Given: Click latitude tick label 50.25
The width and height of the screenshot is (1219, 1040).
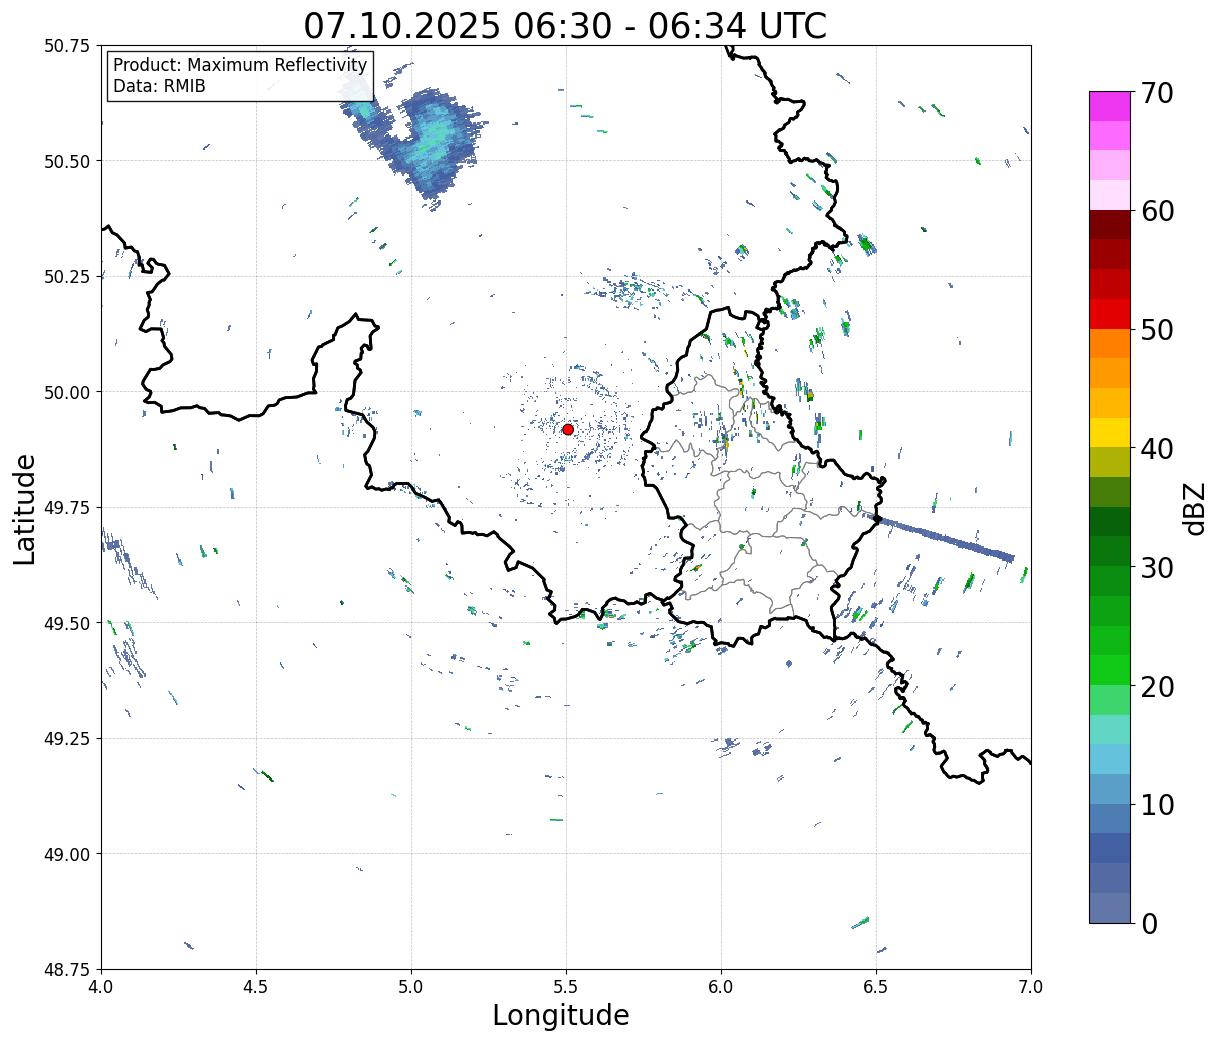Looking at the screenshot, I should tap(66, 277).
